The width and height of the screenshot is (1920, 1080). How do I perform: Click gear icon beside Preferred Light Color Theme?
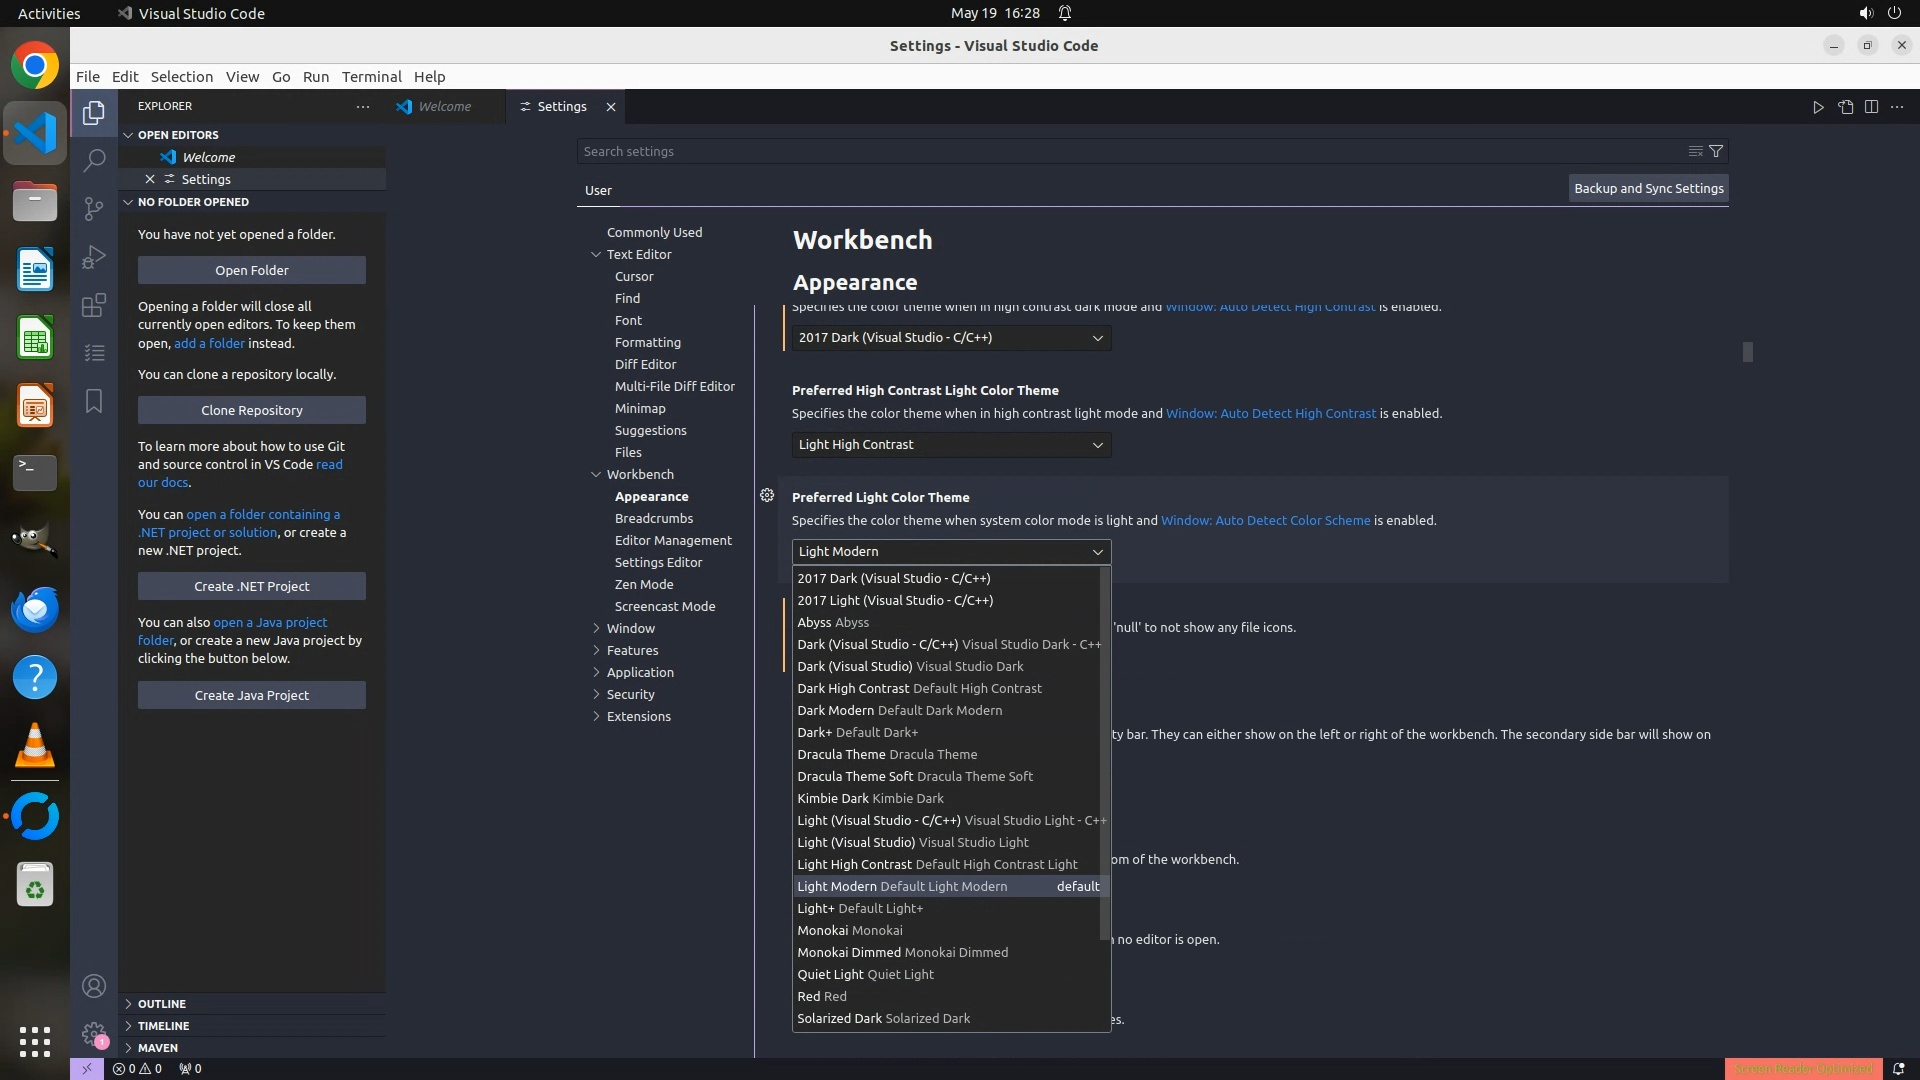(x=767, y=495)
